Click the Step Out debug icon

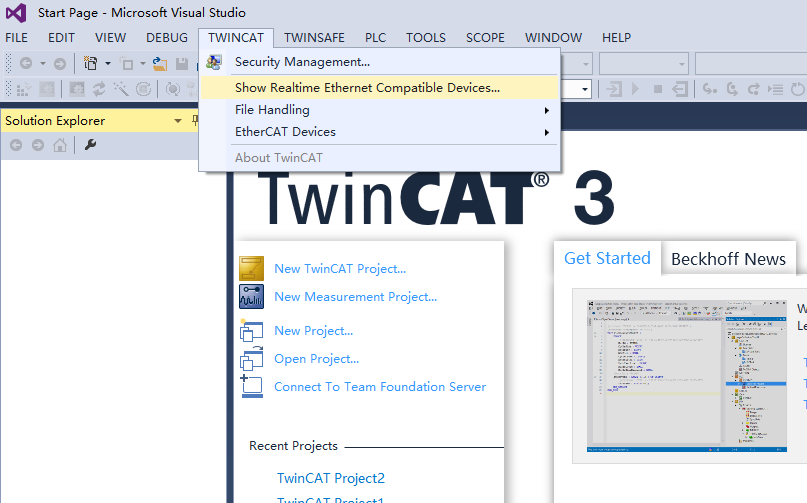point(753,90)
